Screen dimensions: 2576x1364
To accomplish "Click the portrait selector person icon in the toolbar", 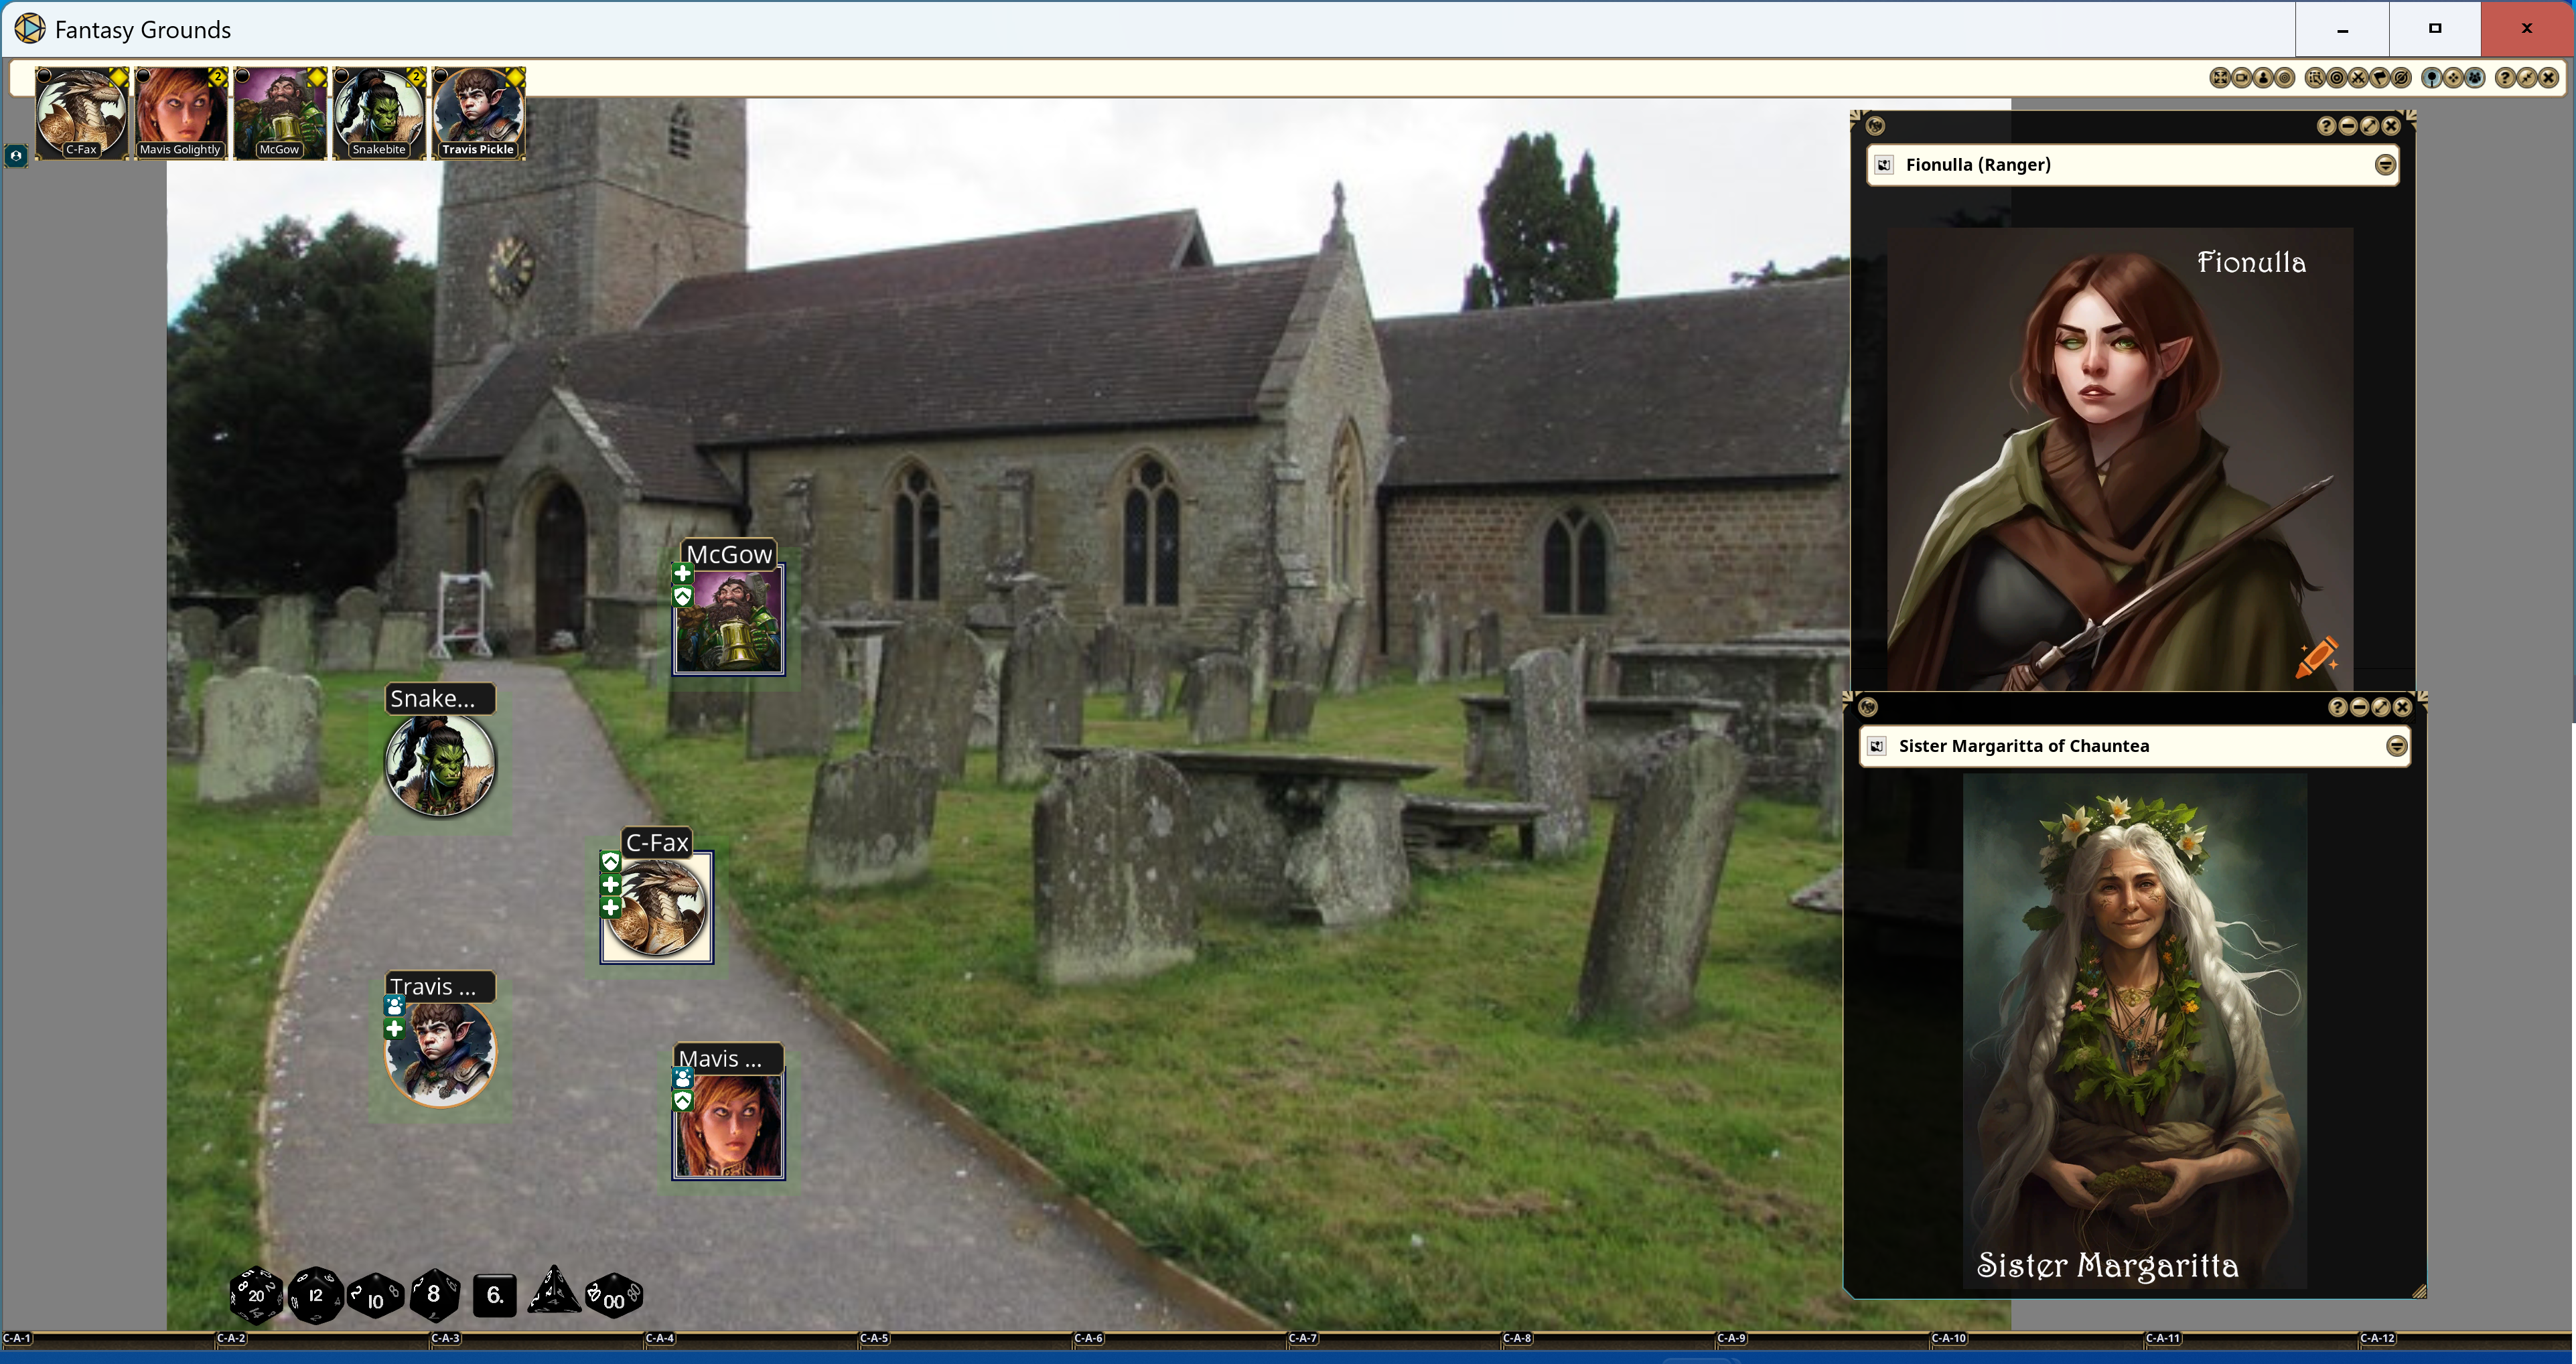I will (2263, 79).
